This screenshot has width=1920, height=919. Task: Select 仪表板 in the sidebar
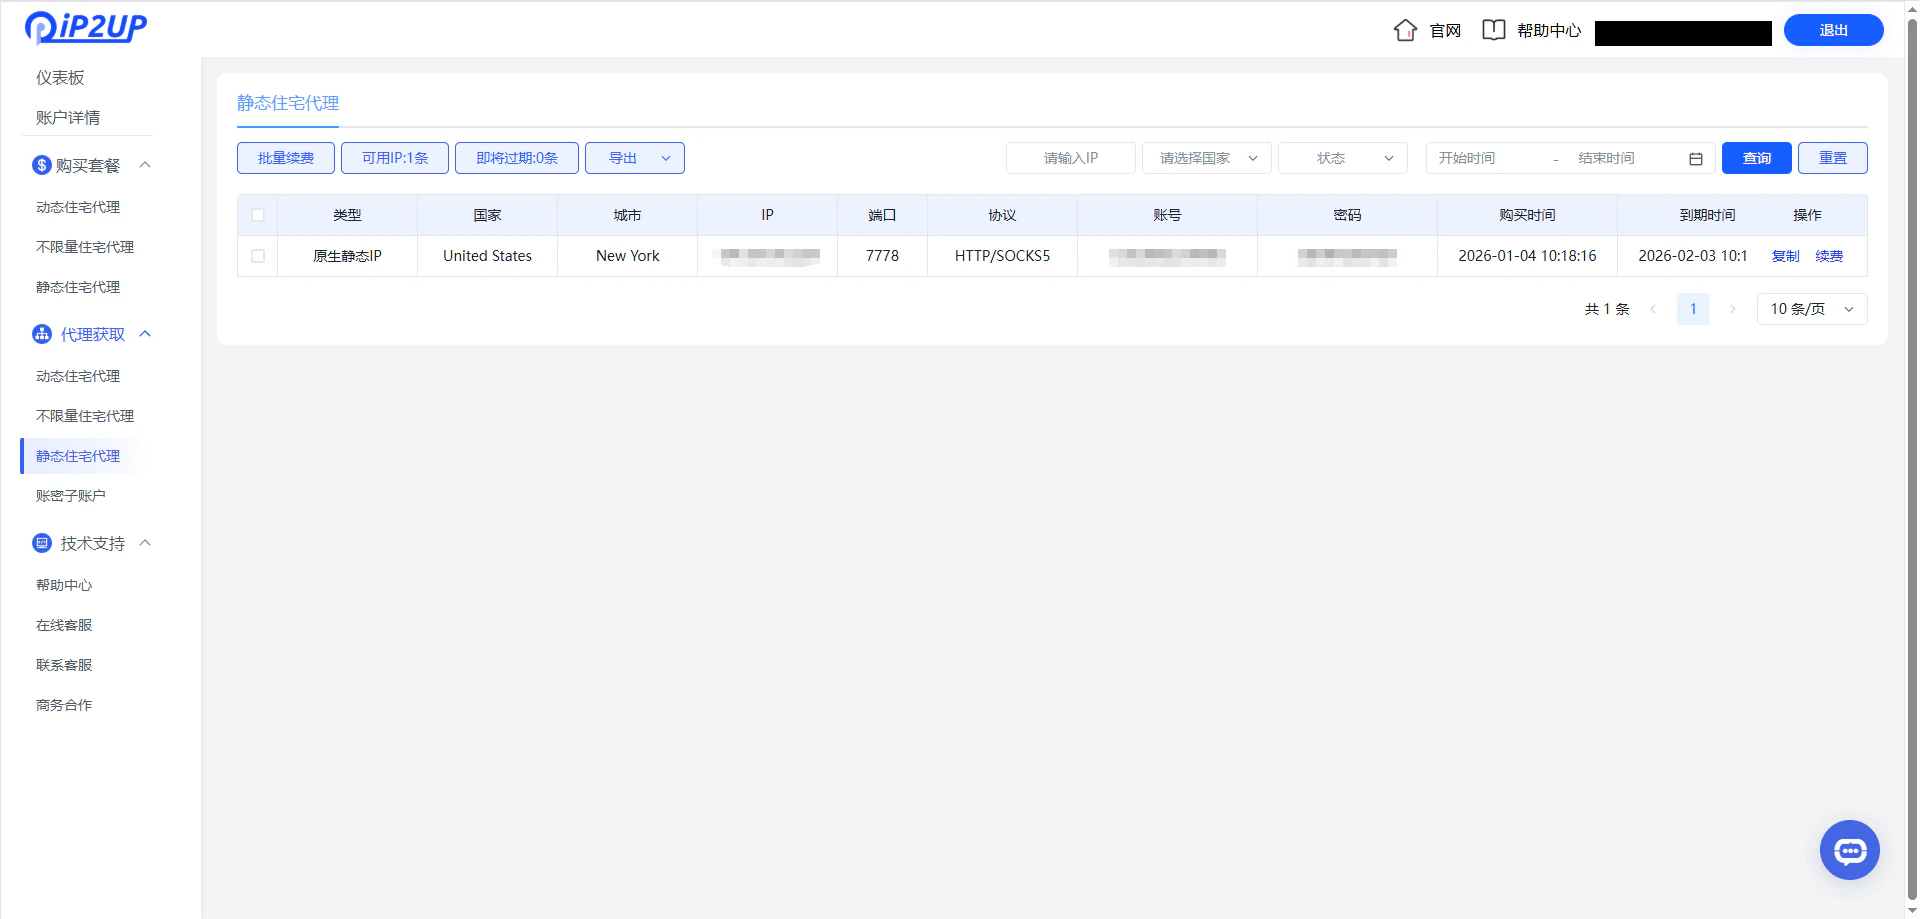click(60, 77)
